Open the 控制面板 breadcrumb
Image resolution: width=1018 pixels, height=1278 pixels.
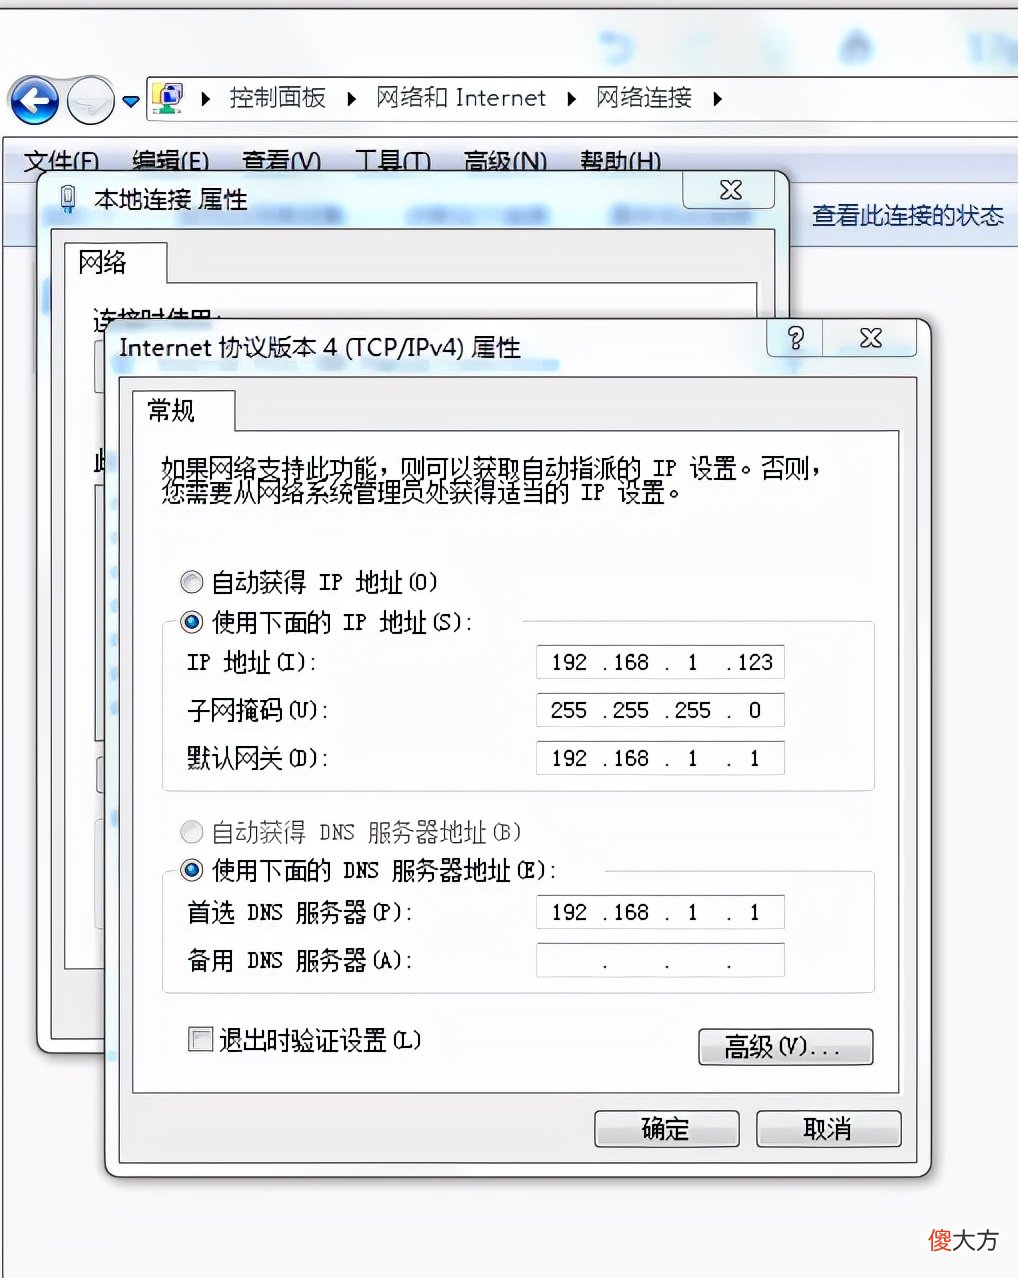(x=277, y=98)
